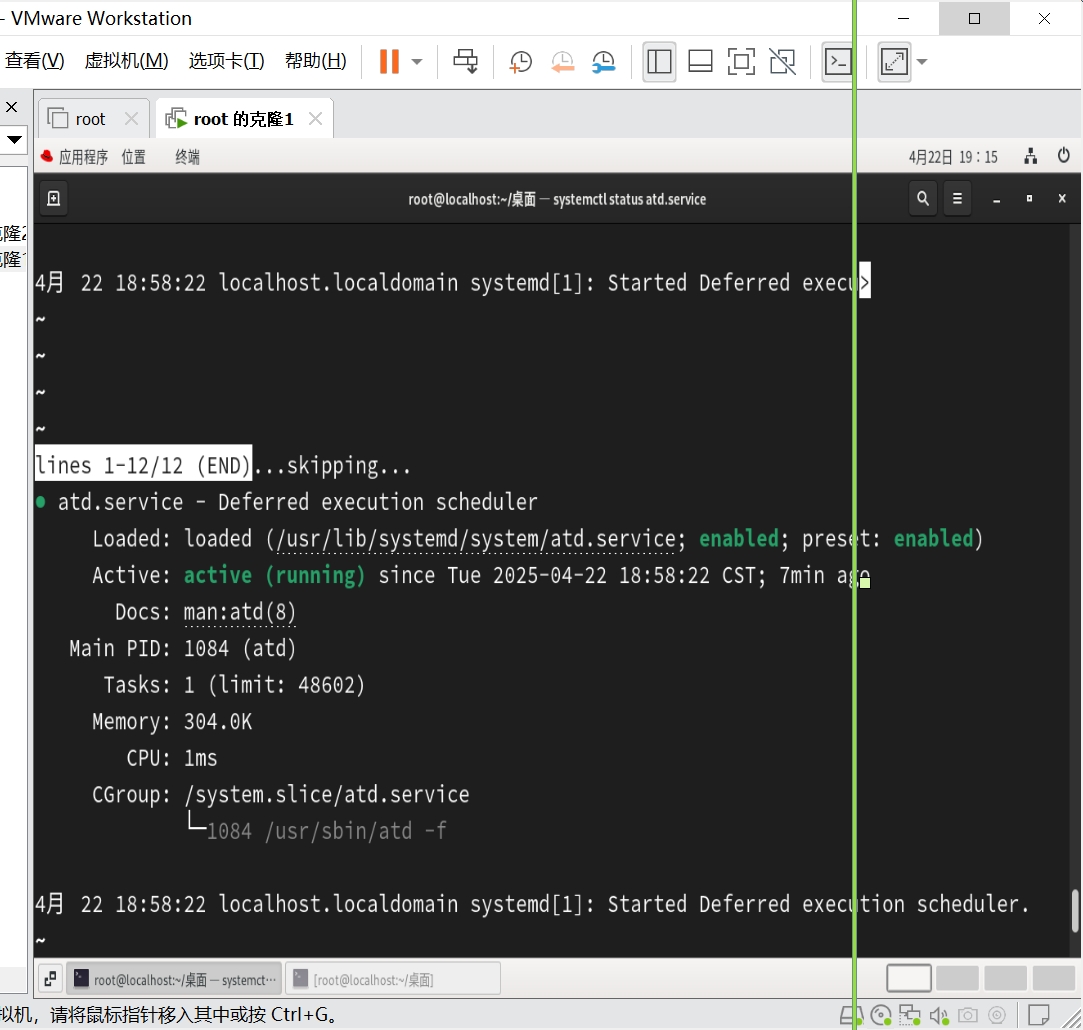Take a snapshot of this virtual machine
Screen dimensions: 1083x1030
click(520, 61)
